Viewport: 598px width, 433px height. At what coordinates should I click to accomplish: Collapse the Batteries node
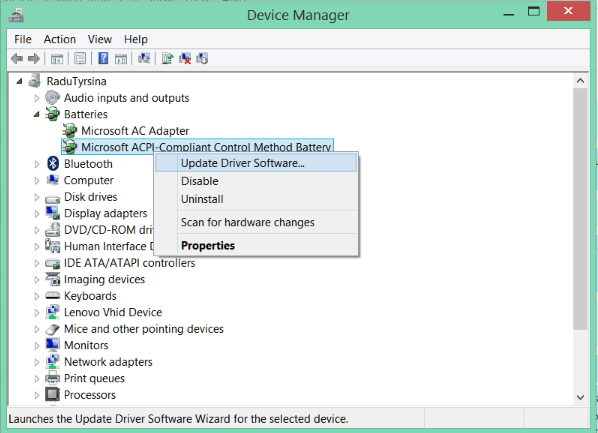click(x=37, y=114)
